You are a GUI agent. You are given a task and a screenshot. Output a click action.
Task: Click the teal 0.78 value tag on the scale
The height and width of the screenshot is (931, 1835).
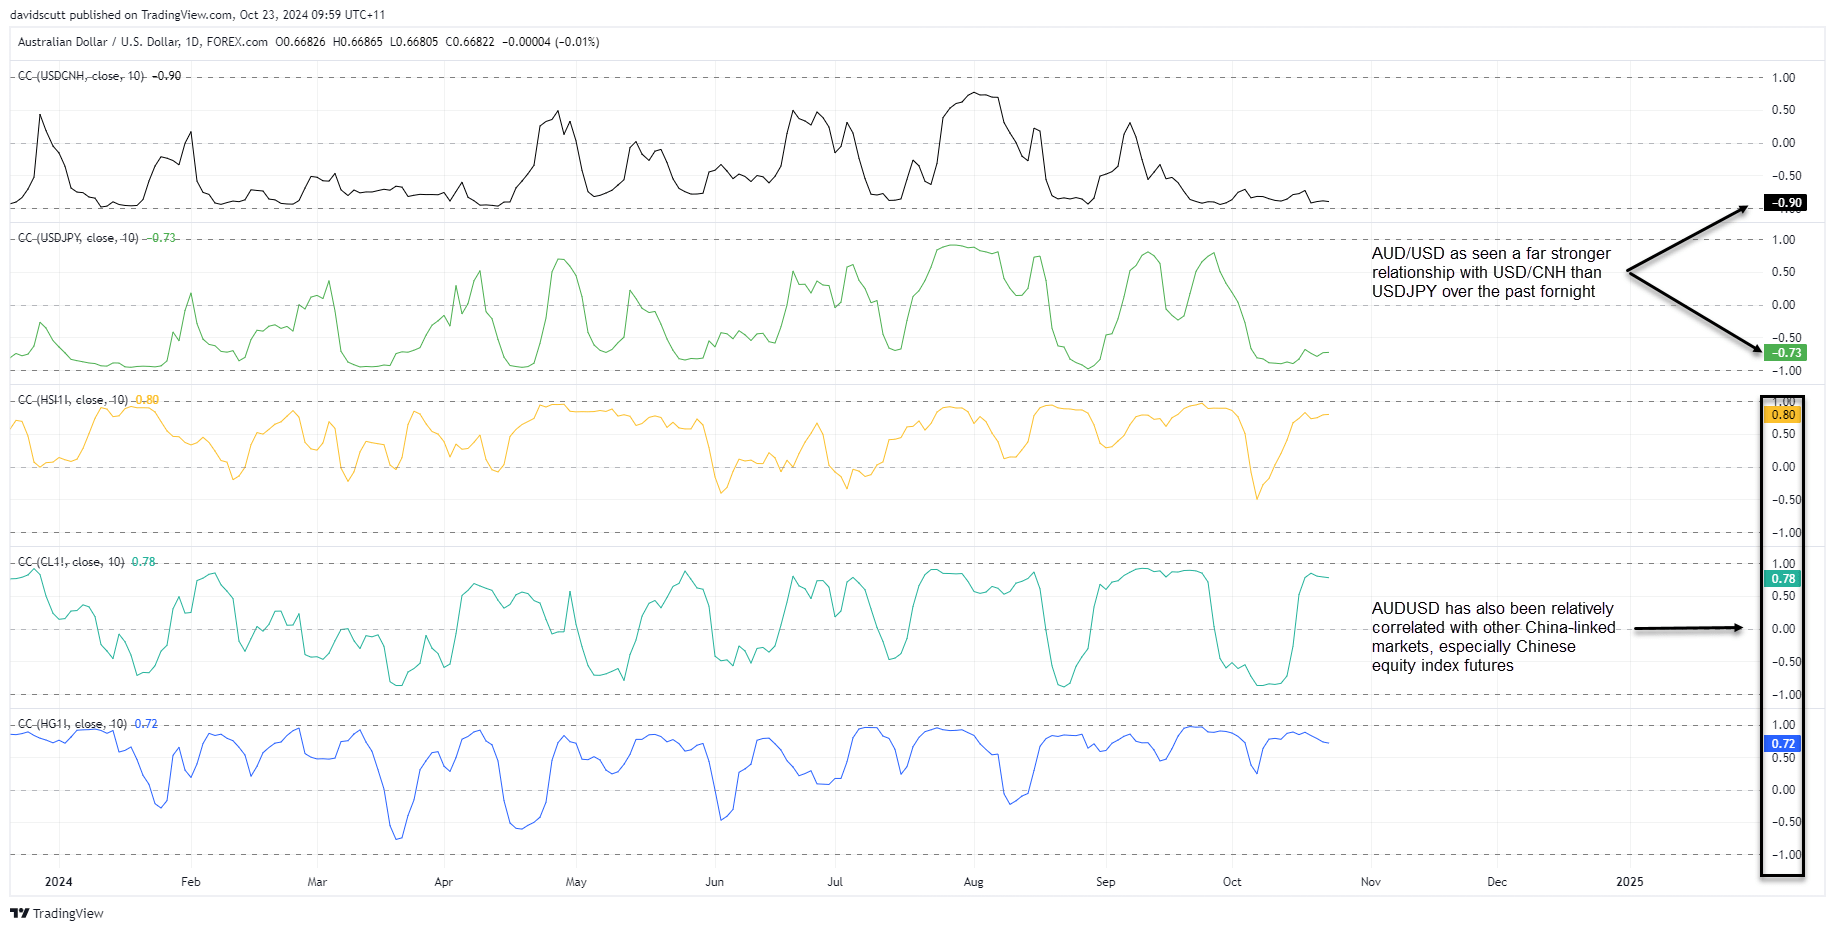[1783, 579]
